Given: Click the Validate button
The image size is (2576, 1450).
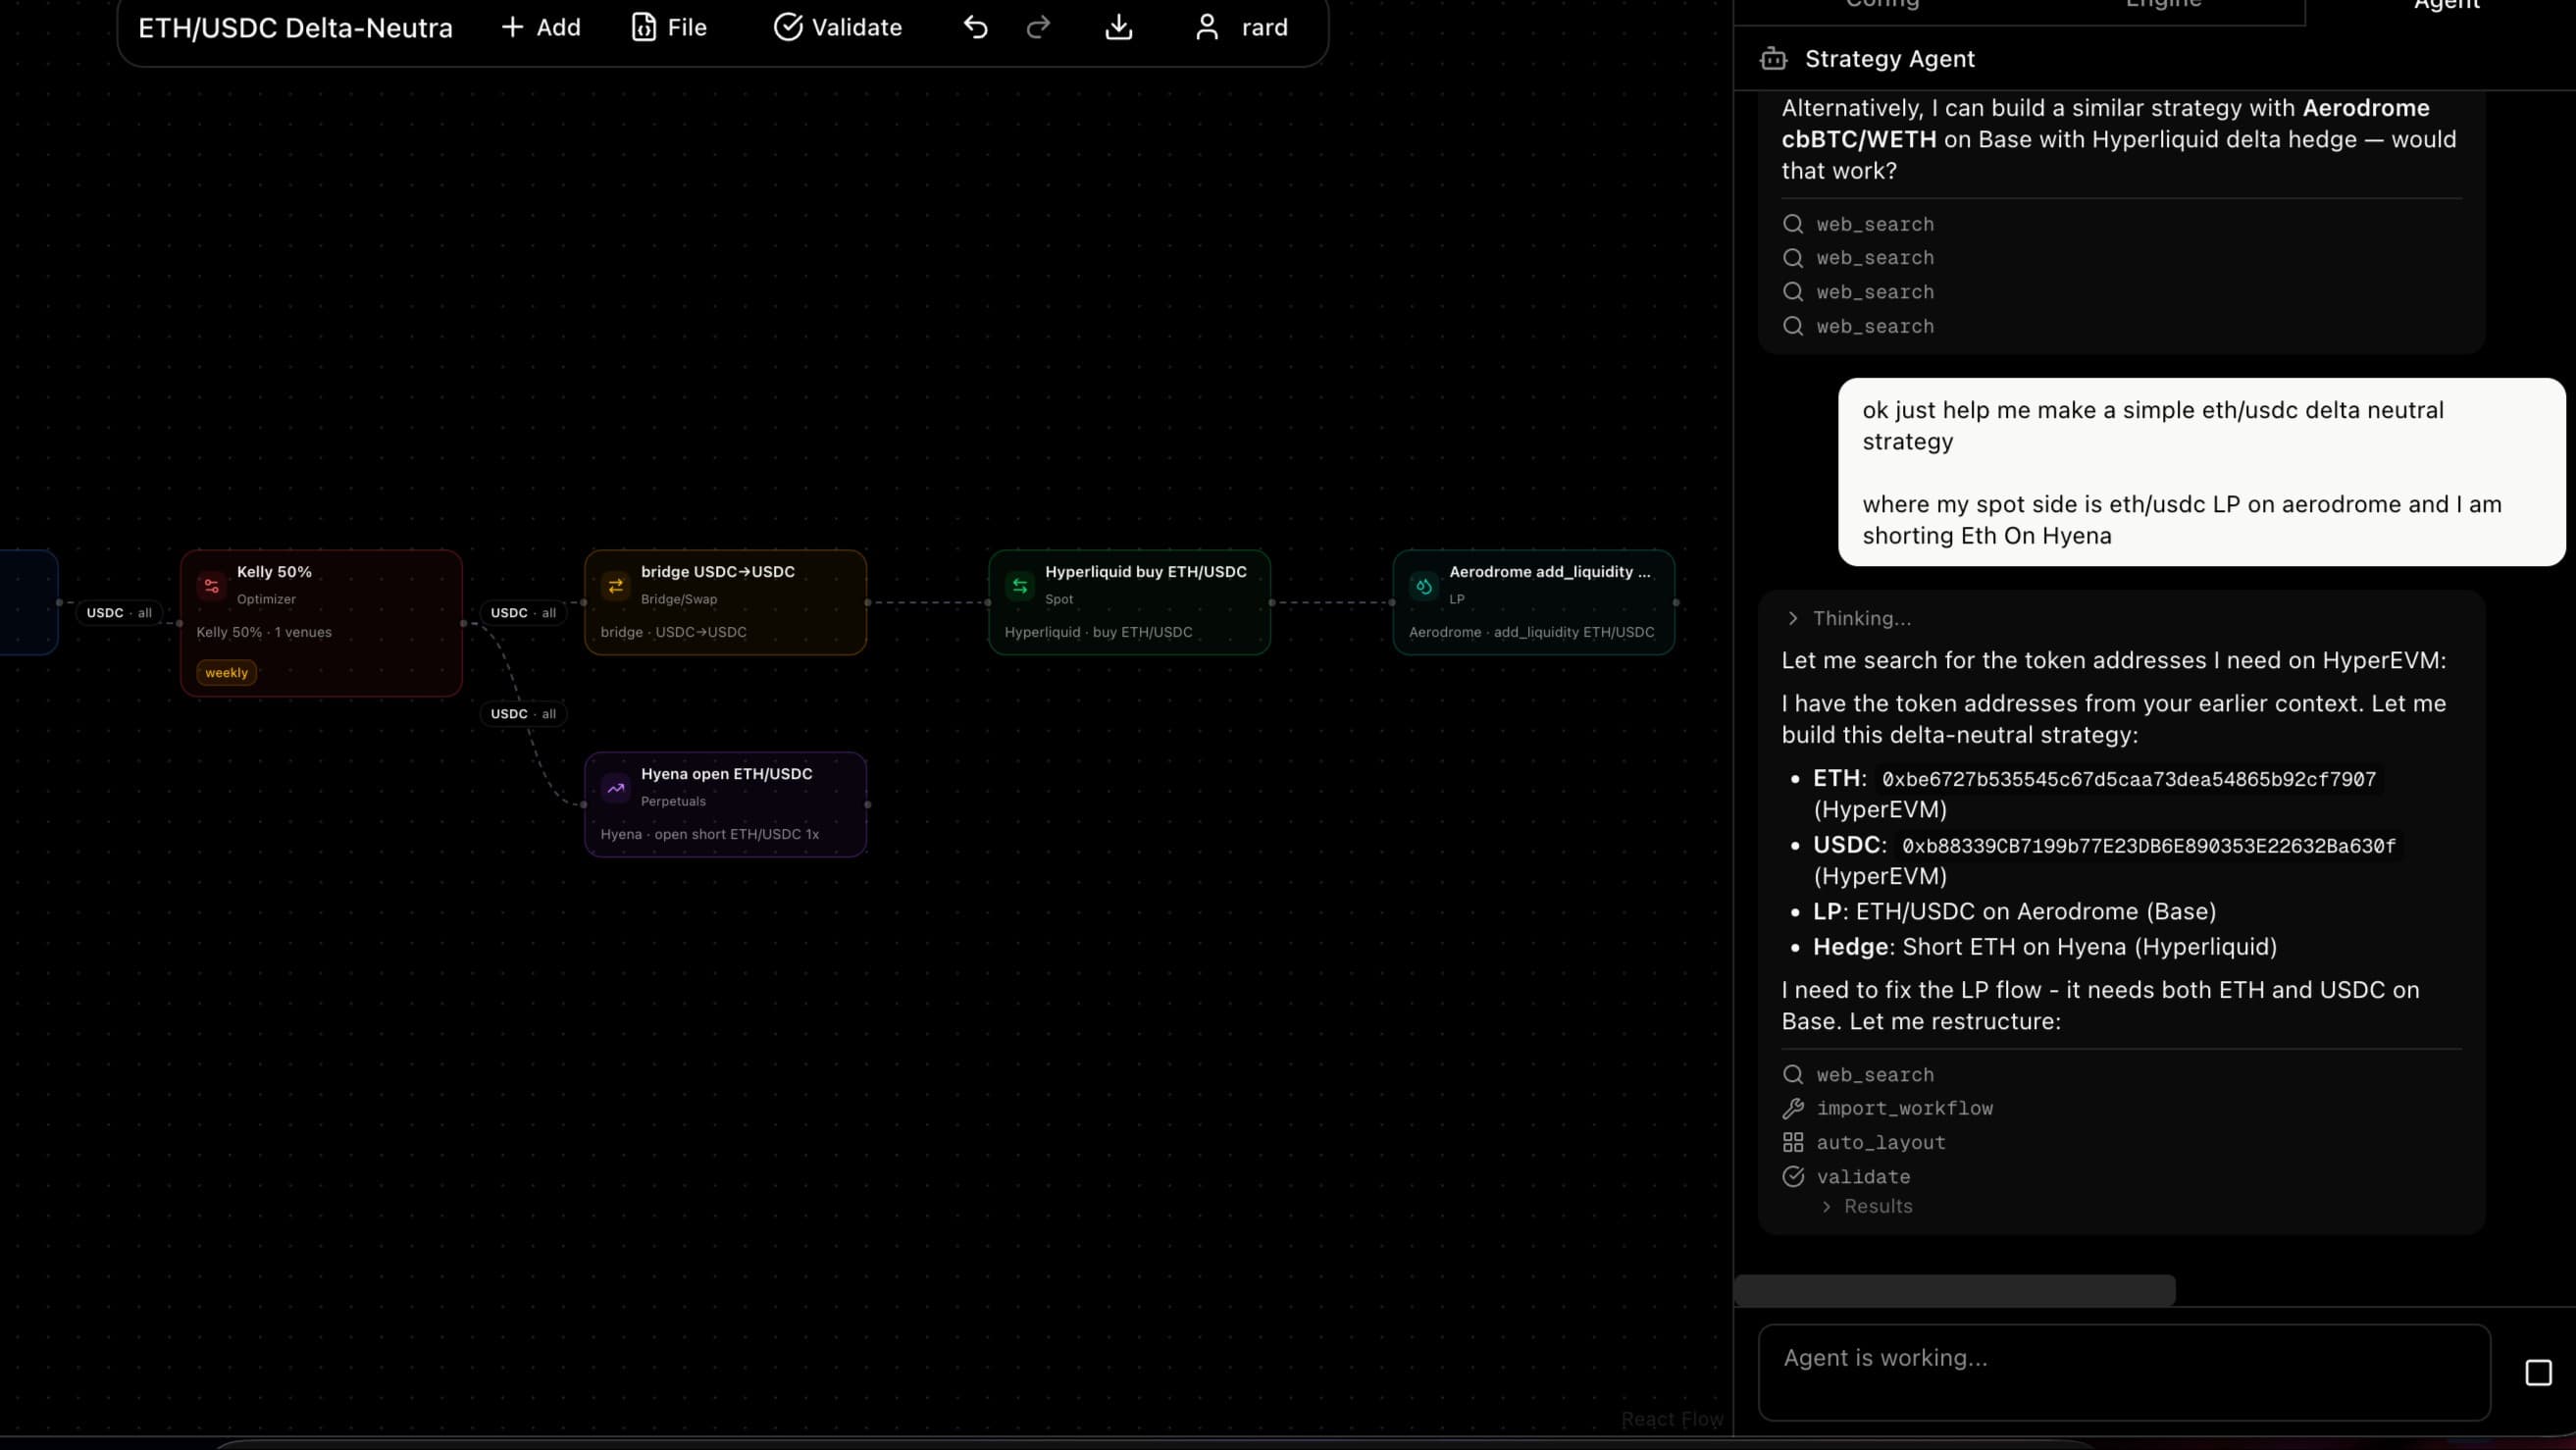Looking at the screenshot, I should coord(838,28).
